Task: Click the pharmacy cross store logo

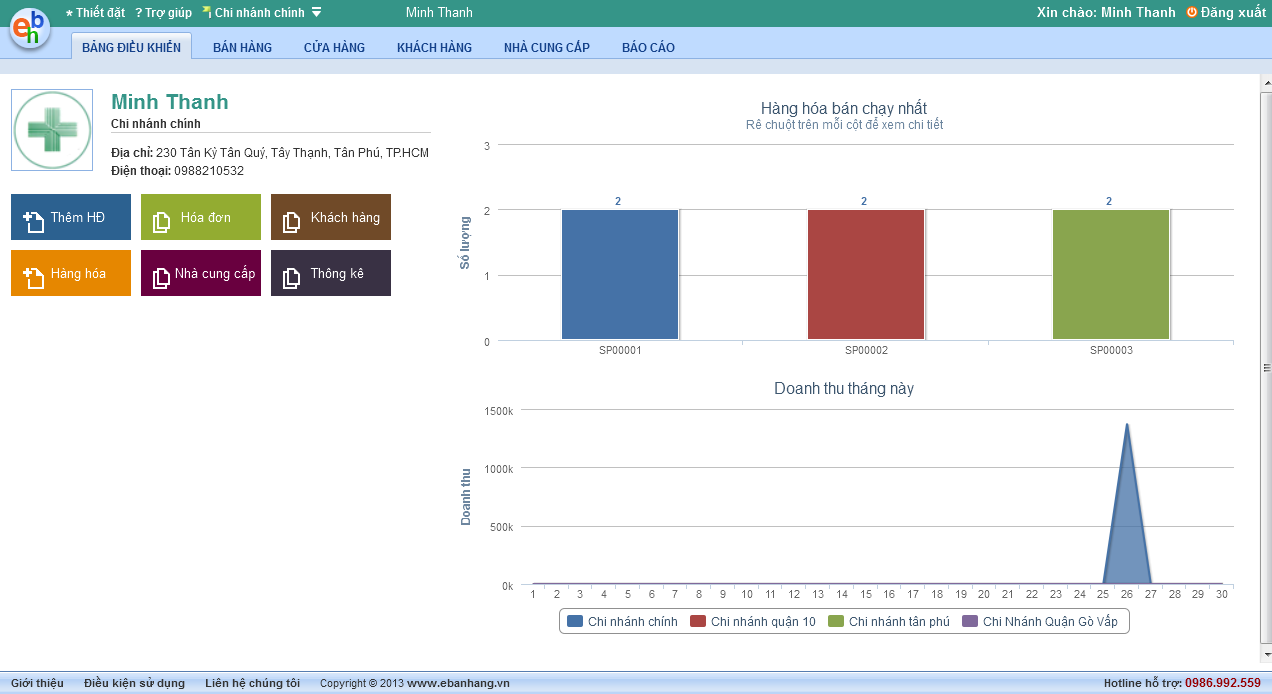Action: tap(52, 130)
